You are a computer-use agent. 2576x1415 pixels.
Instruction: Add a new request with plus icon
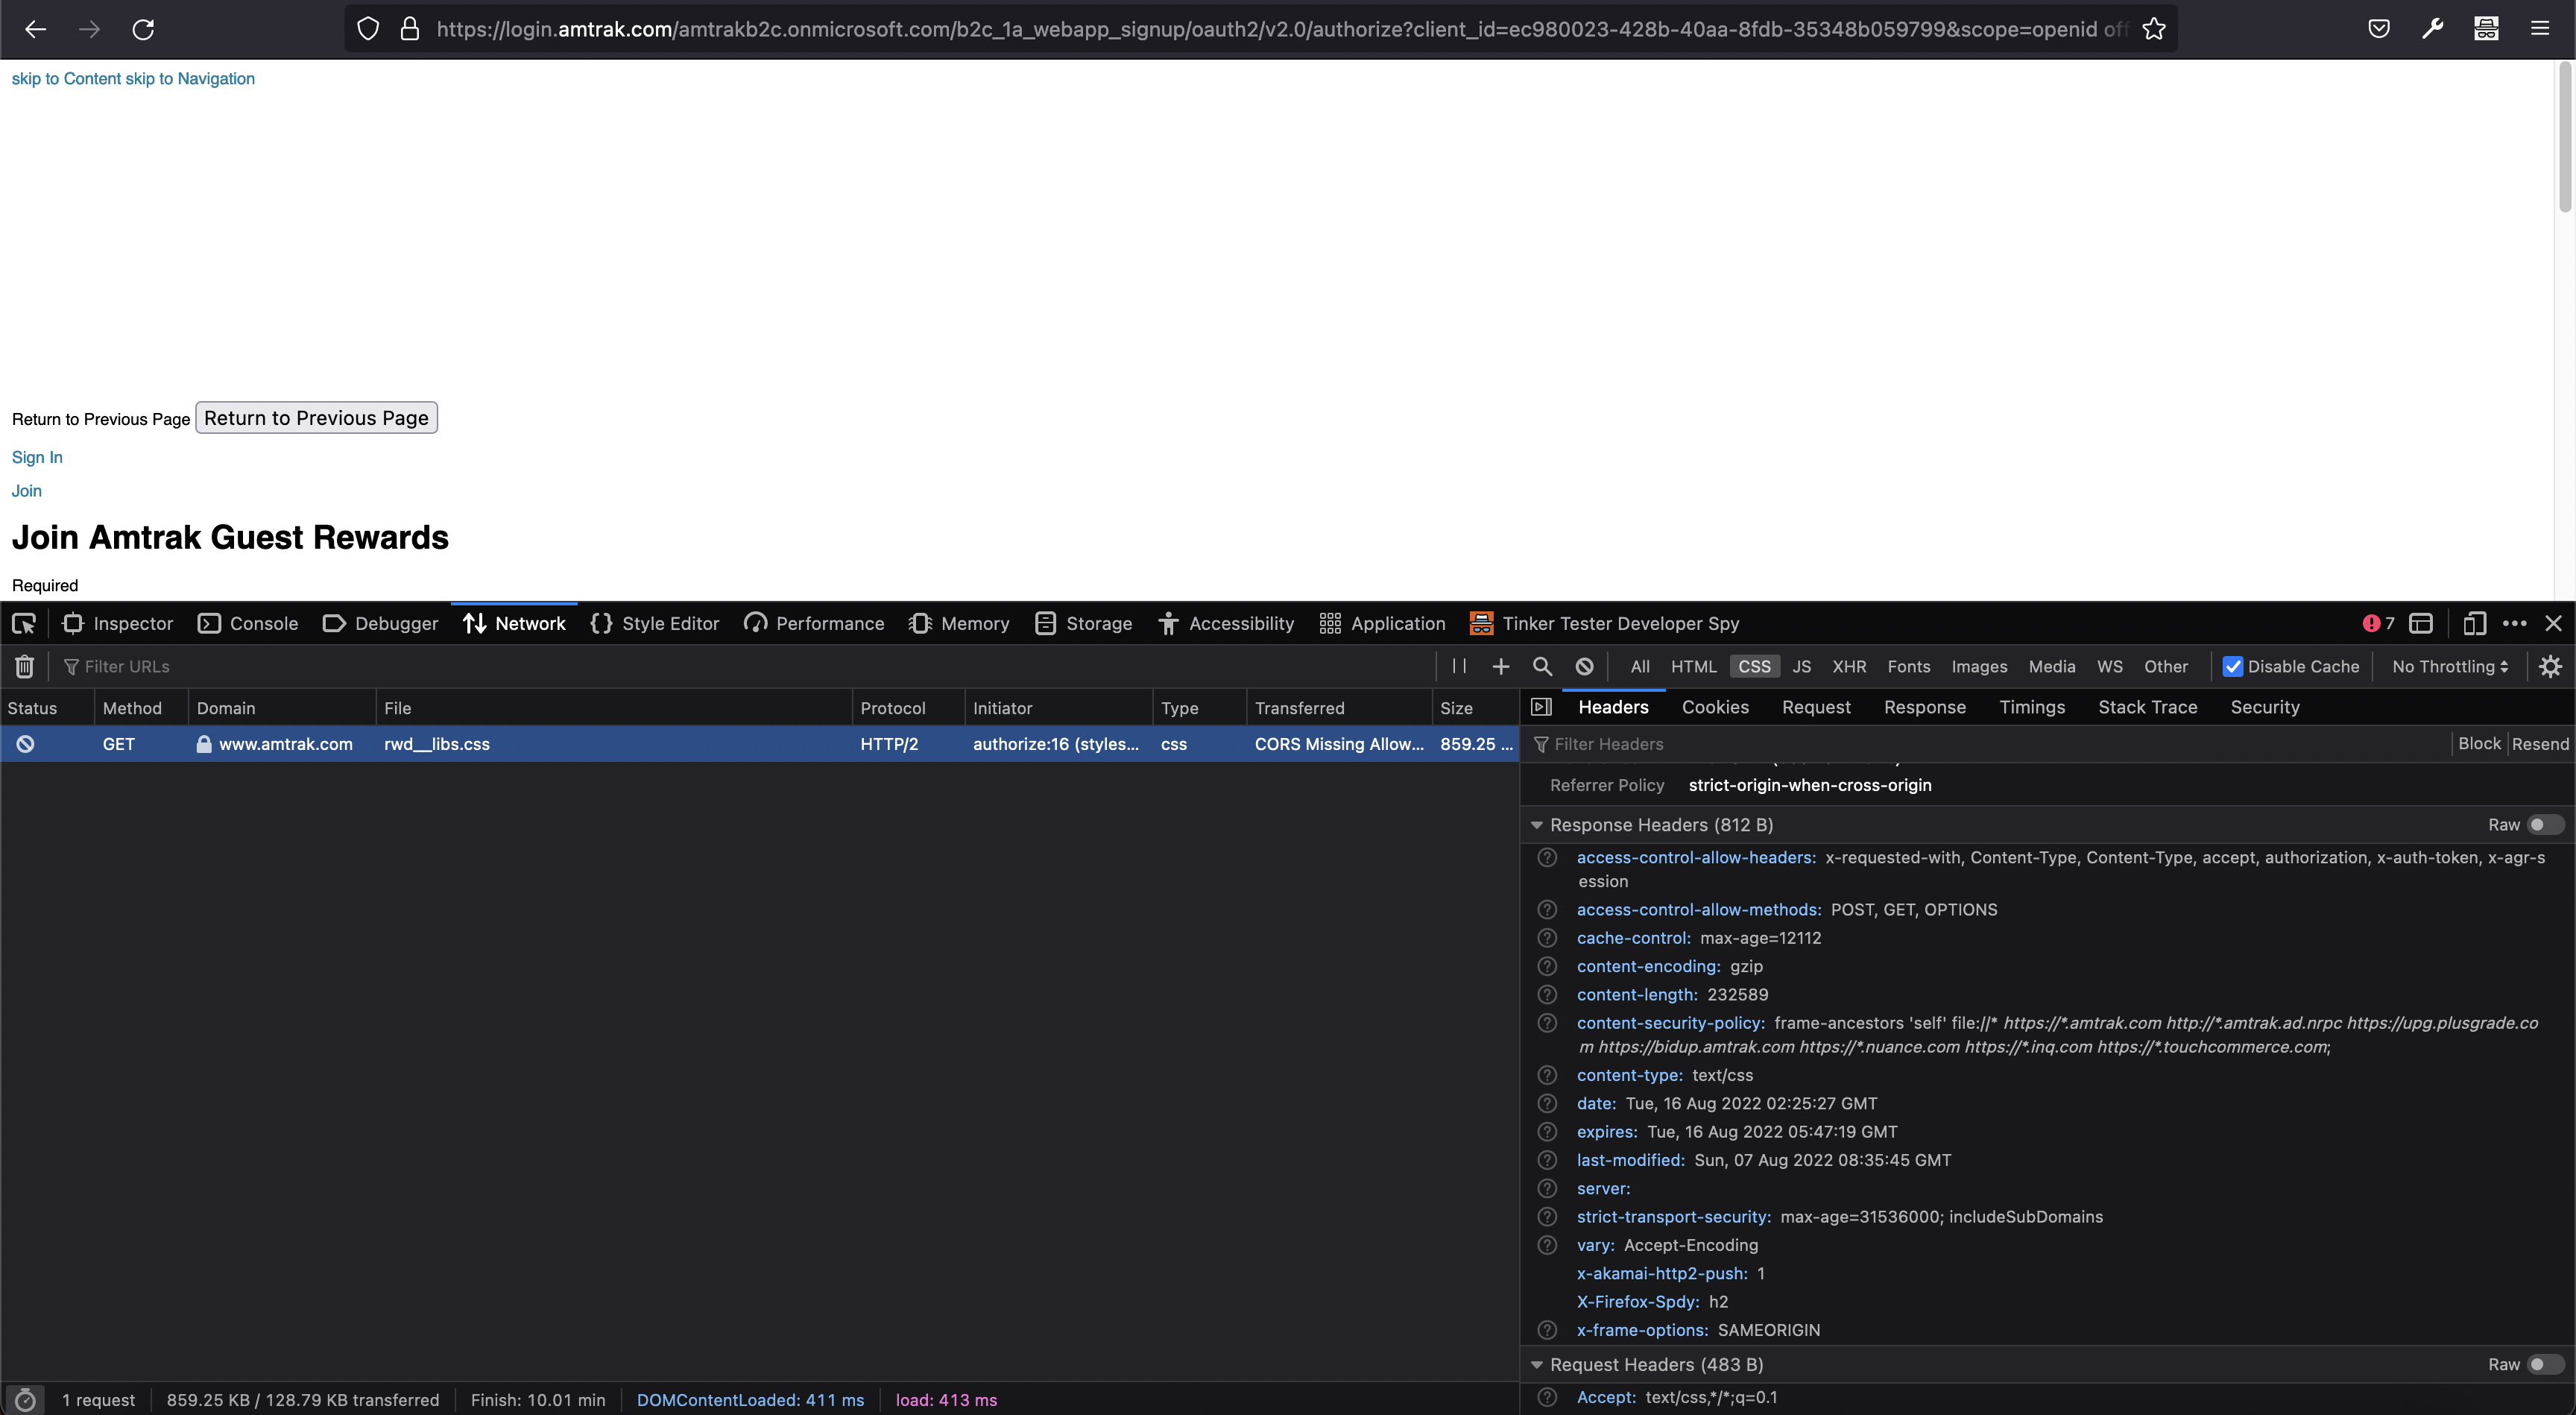(1500, 666)
